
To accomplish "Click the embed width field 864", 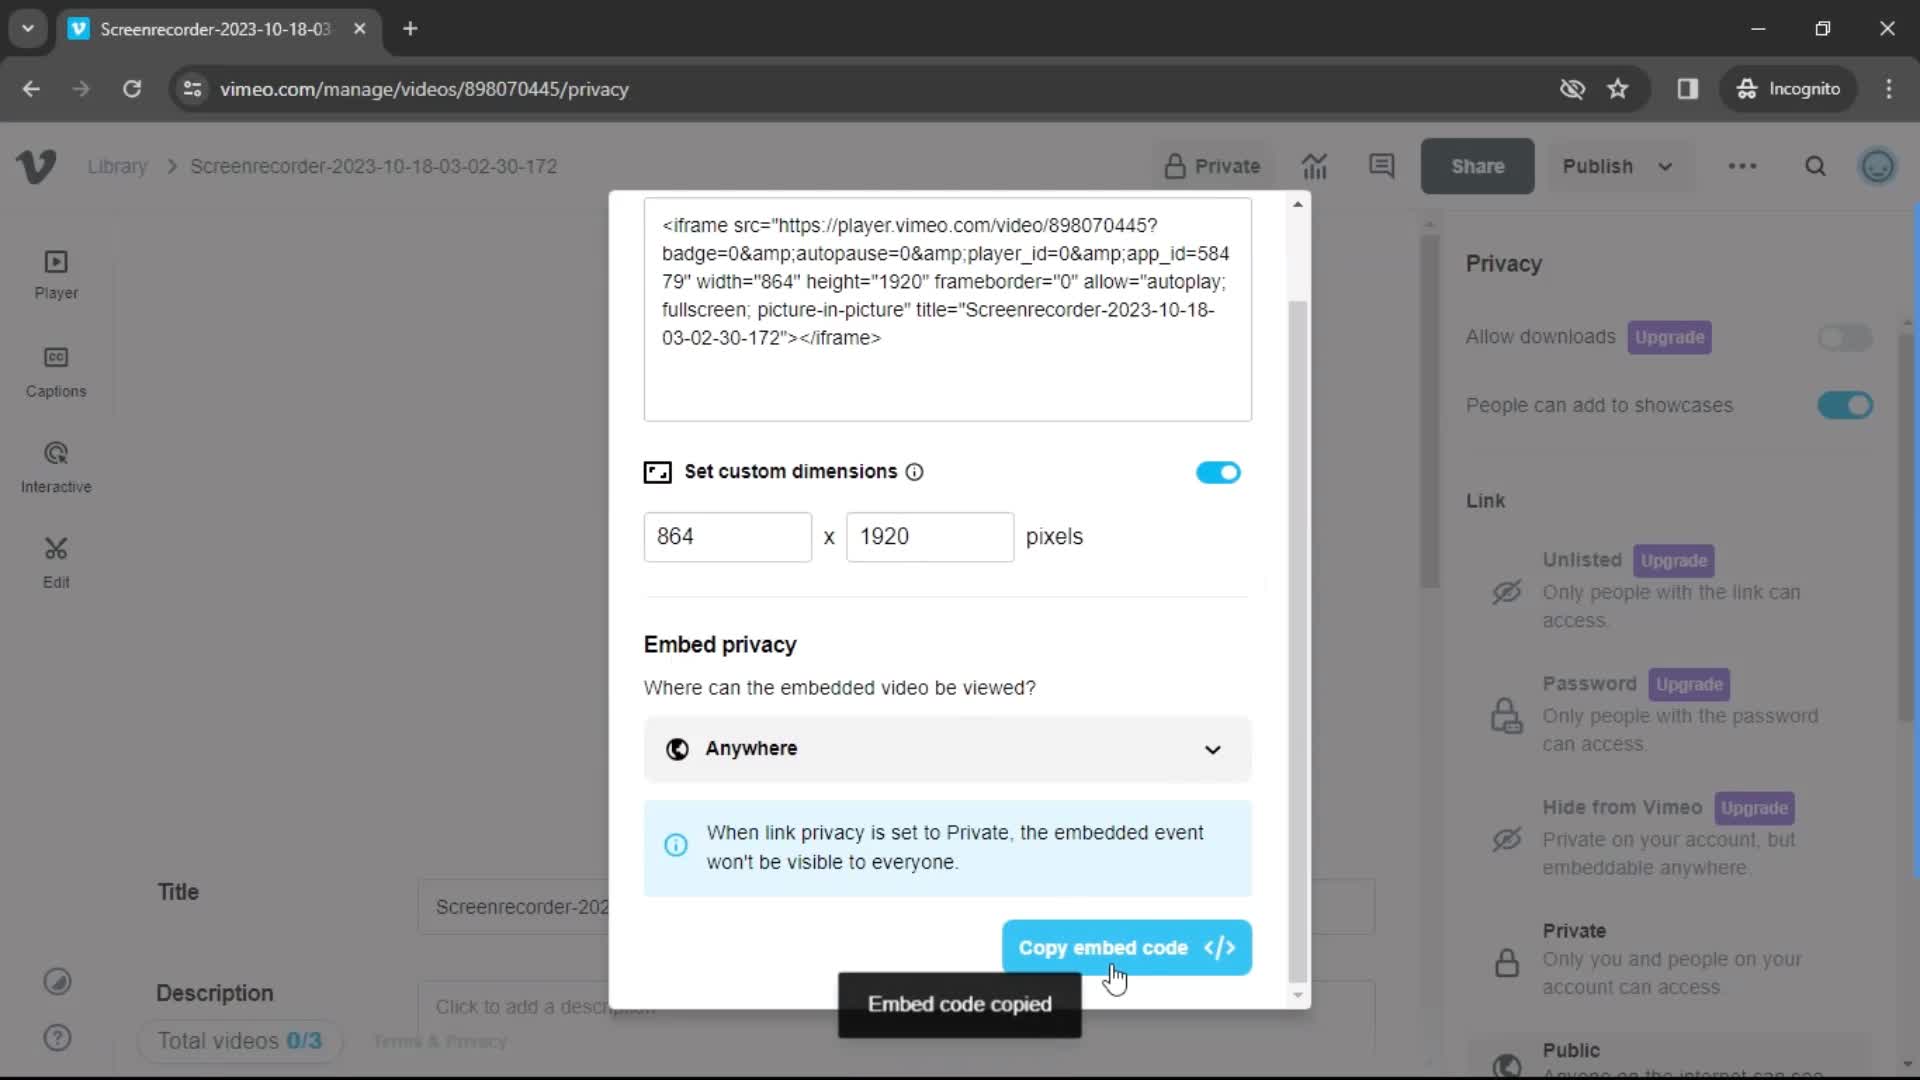I will (727, 537).
